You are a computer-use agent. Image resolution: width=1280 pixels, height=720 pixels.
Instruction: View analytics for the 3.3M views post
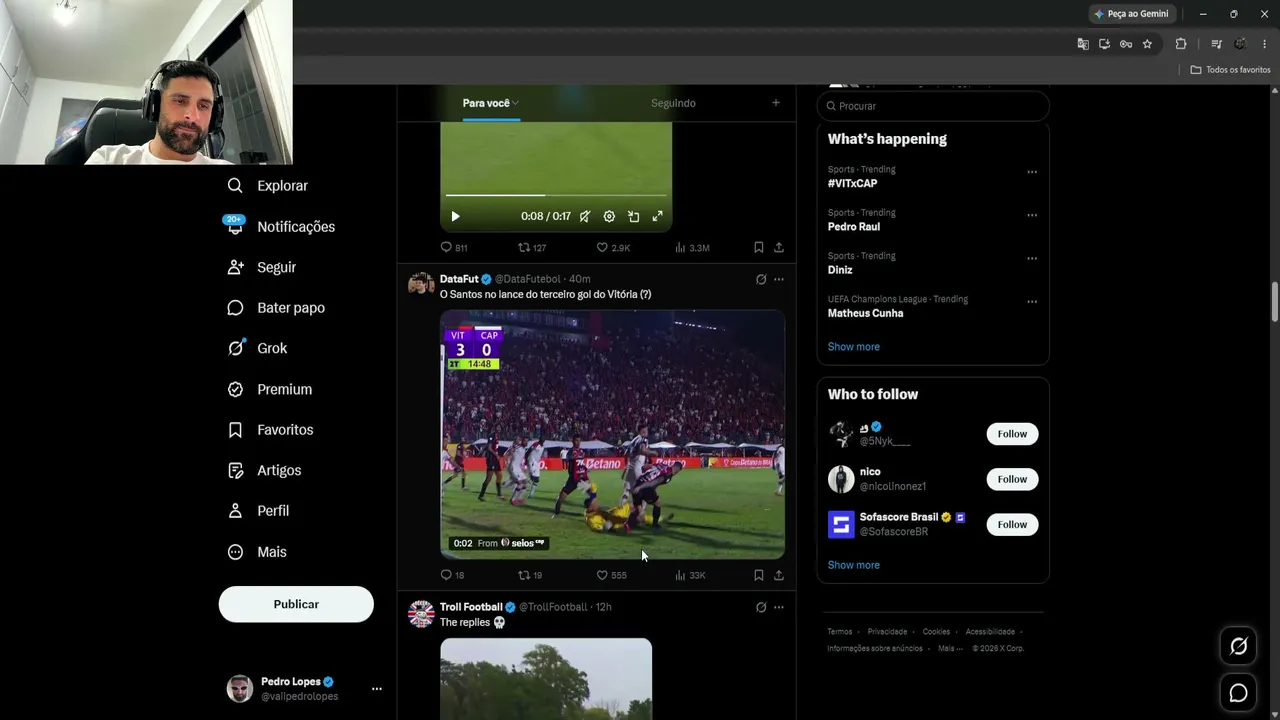(x=692, y=248)
